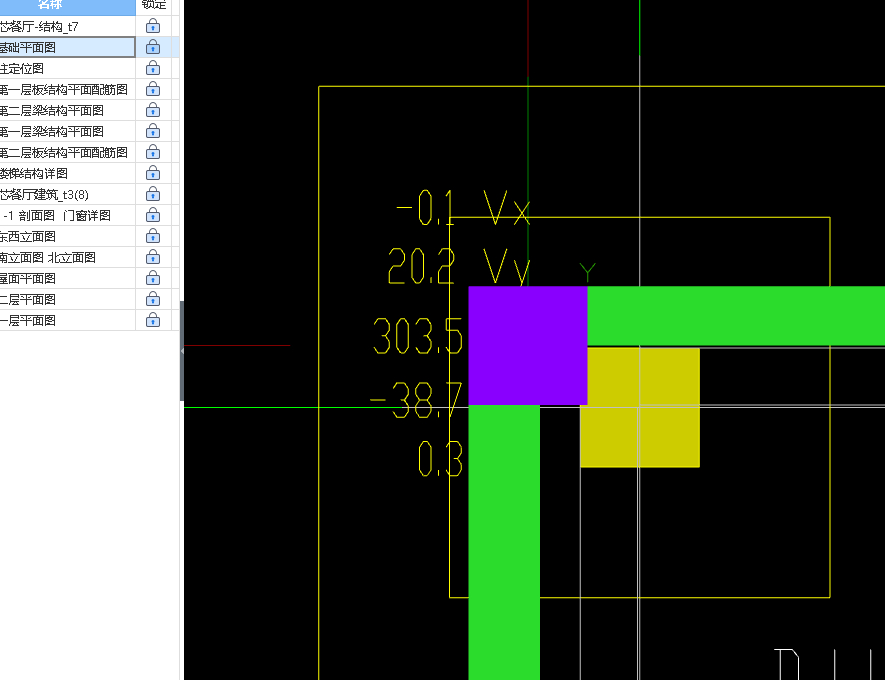Screen dimensions: 885x680
Task: Click the 20.2 Vy annotation text
Action: tap(459, 265)
